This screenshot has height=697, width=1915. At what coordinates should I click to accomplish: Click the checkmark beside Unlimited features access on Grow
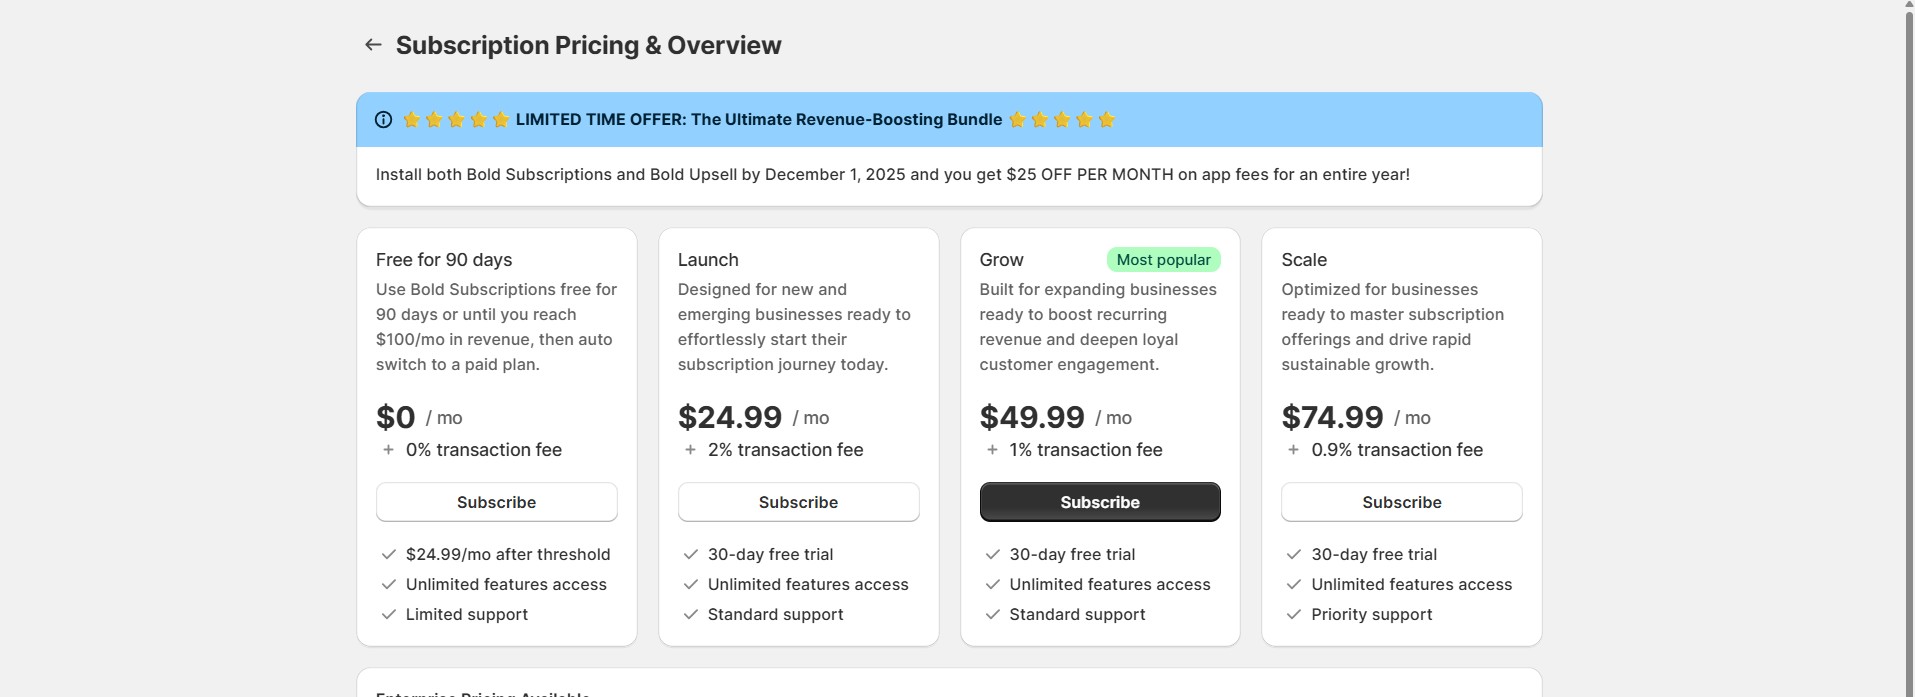pos(992,584)
